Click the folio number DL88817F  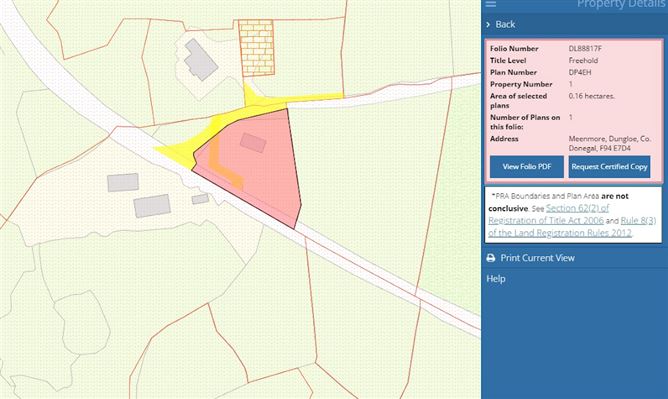click(585, 49)
